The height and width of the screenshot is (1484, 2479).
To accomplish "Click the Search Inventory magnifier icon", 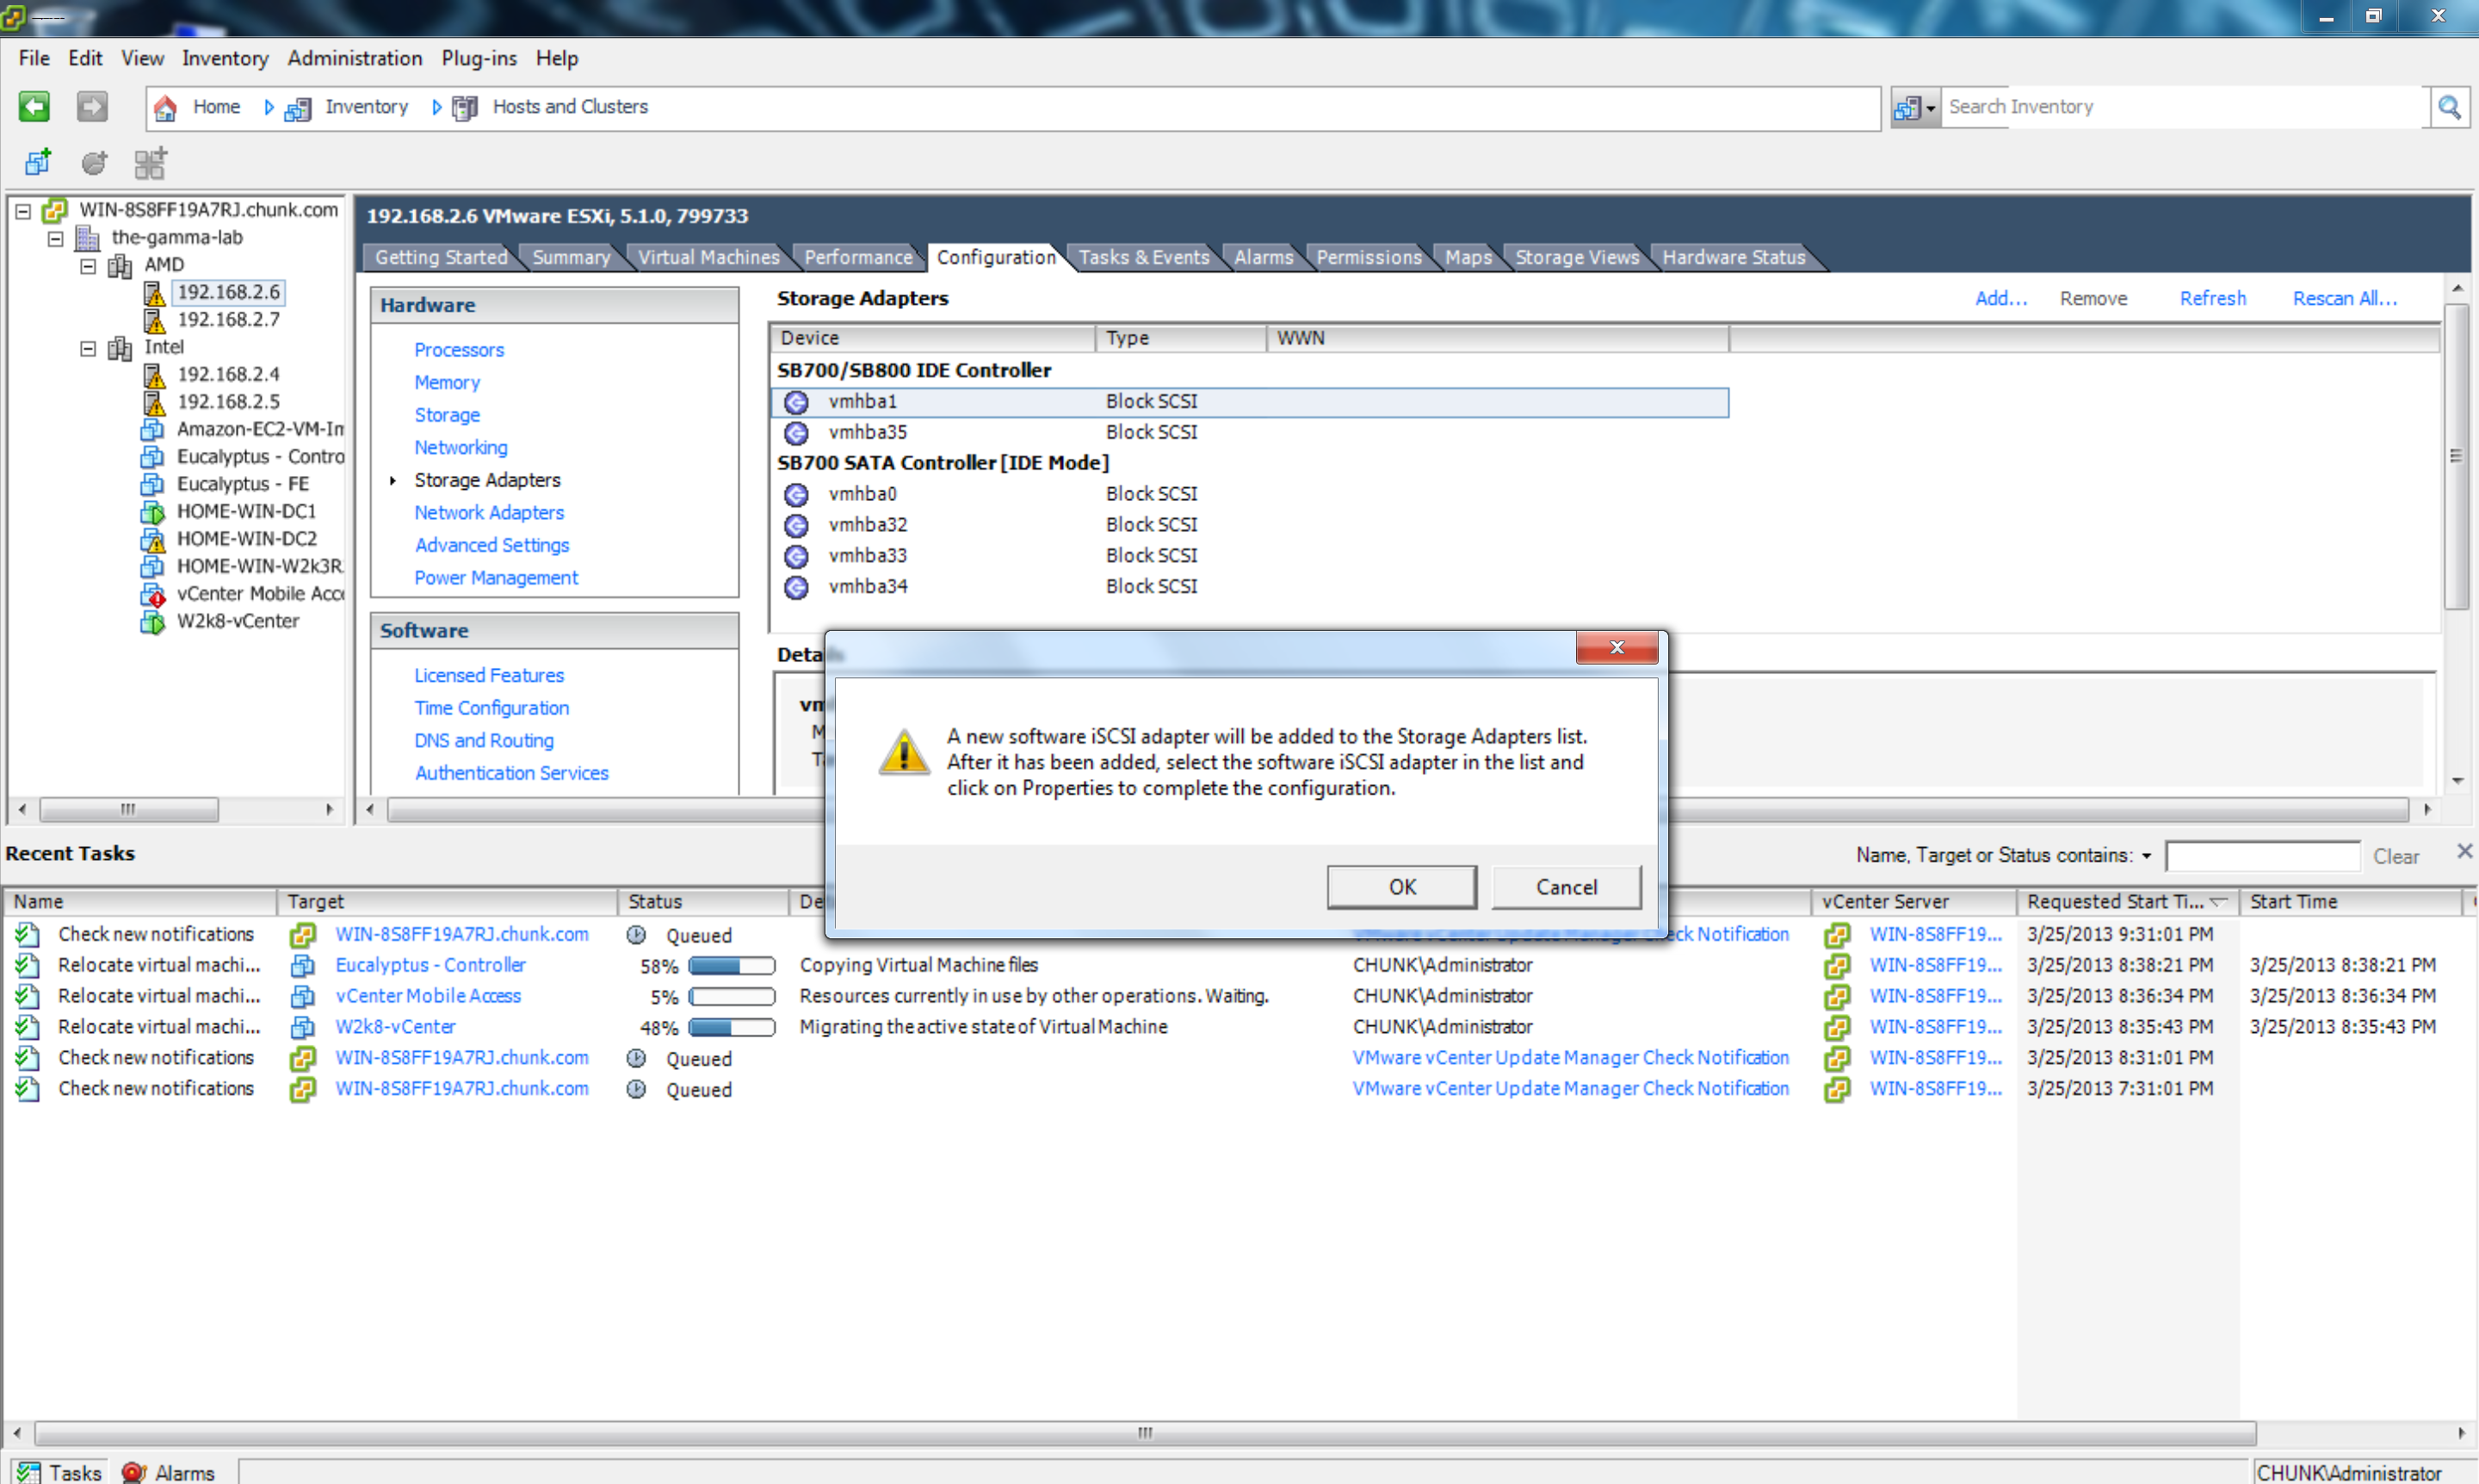I will coord(2448,107).
